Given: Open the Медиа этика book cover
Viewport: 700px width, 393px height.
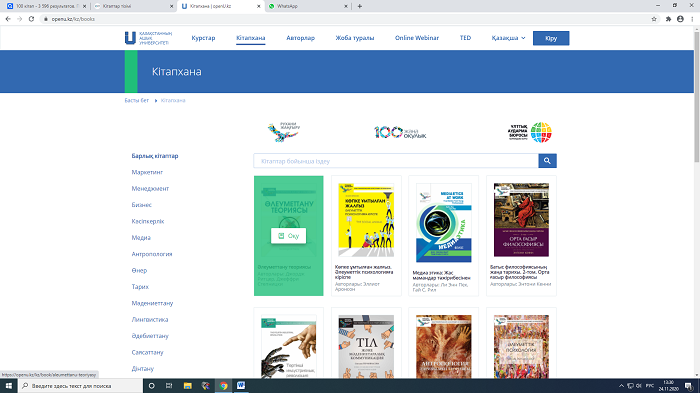Looking at the screenshot, I should click(444, 222).
